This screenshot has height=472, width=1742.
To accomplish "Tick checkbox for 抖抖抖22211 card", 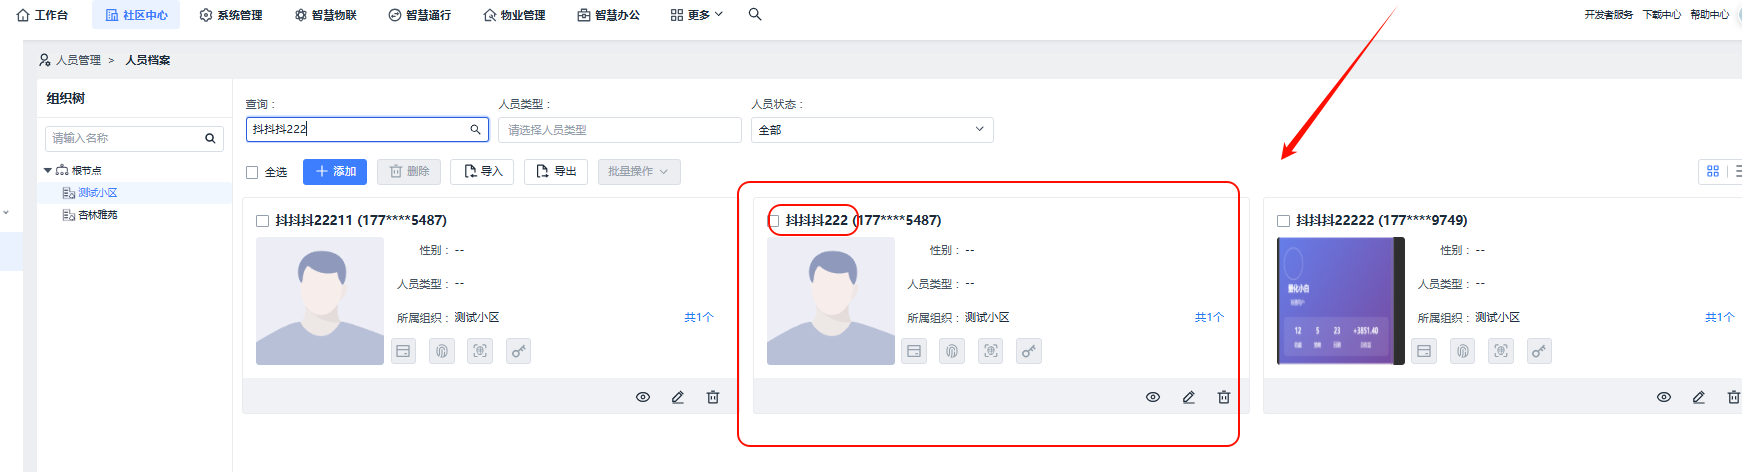I will pos(262,221).
